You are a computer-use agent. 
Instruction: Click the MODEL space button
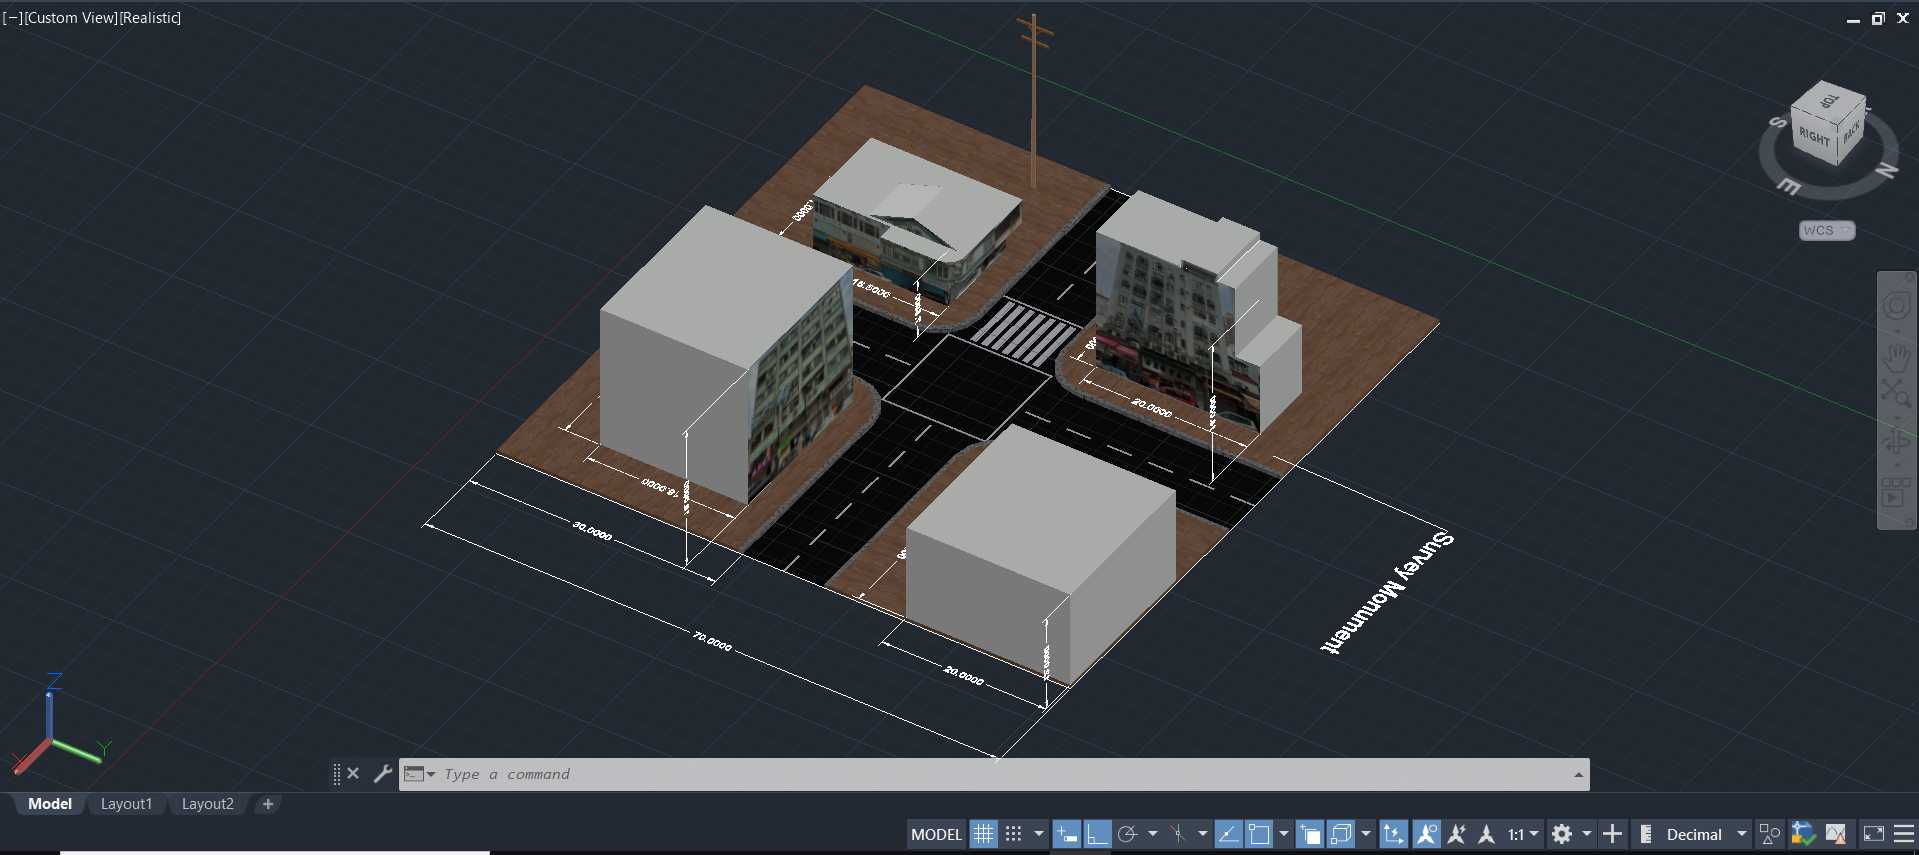[x=936, y=834]
